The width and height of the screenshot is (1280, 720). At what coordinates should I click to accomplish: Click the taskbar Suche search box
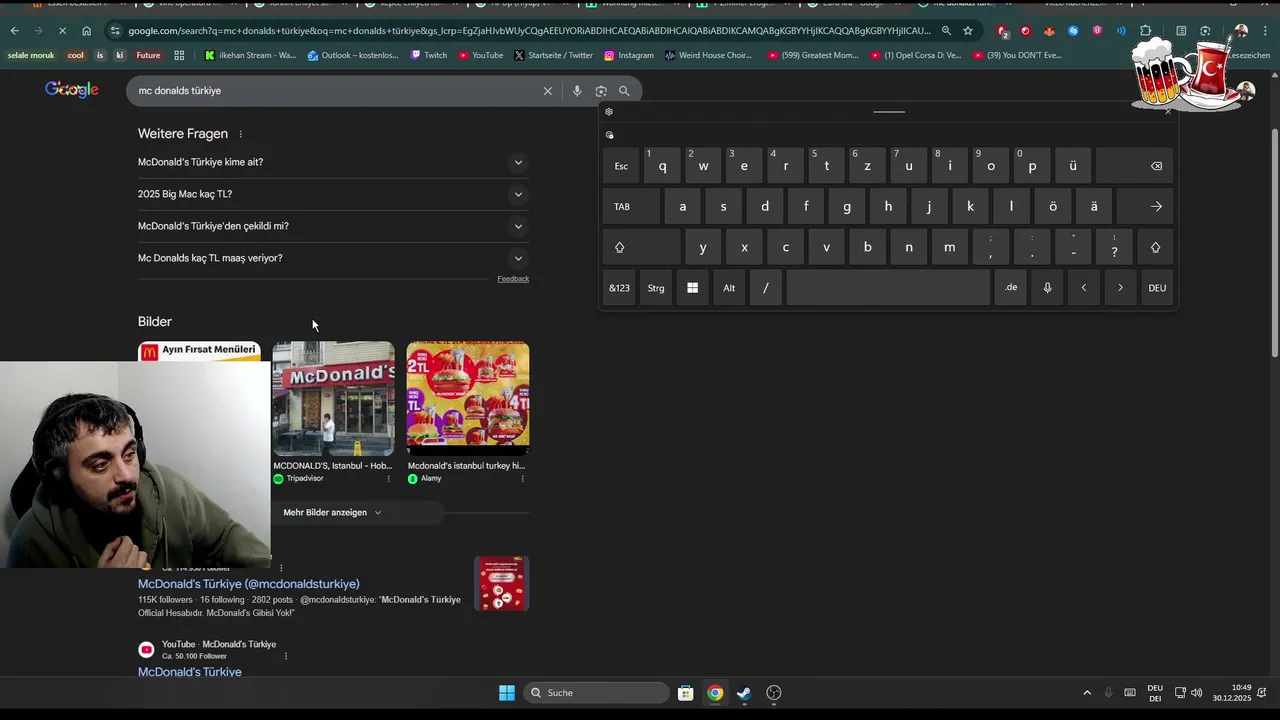pyautogui.click(x=597, y=693)
